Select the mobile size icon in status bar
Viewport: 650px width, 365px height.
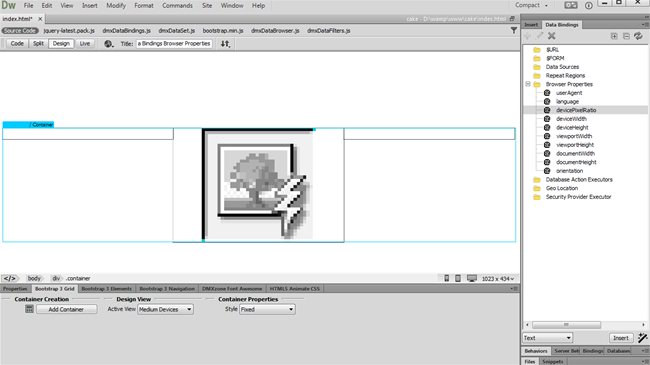pyautogui.click(x=446, y=278)
